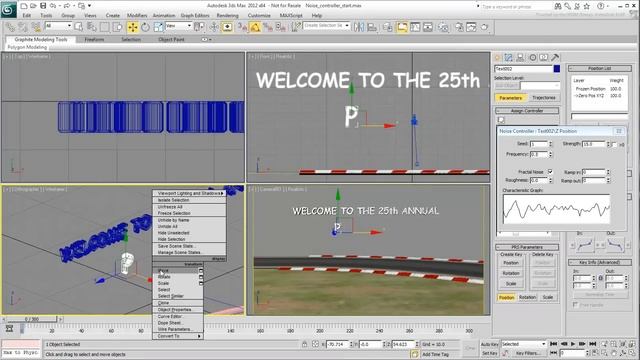Toggle the Free Handle checkbox

[576, 305]
